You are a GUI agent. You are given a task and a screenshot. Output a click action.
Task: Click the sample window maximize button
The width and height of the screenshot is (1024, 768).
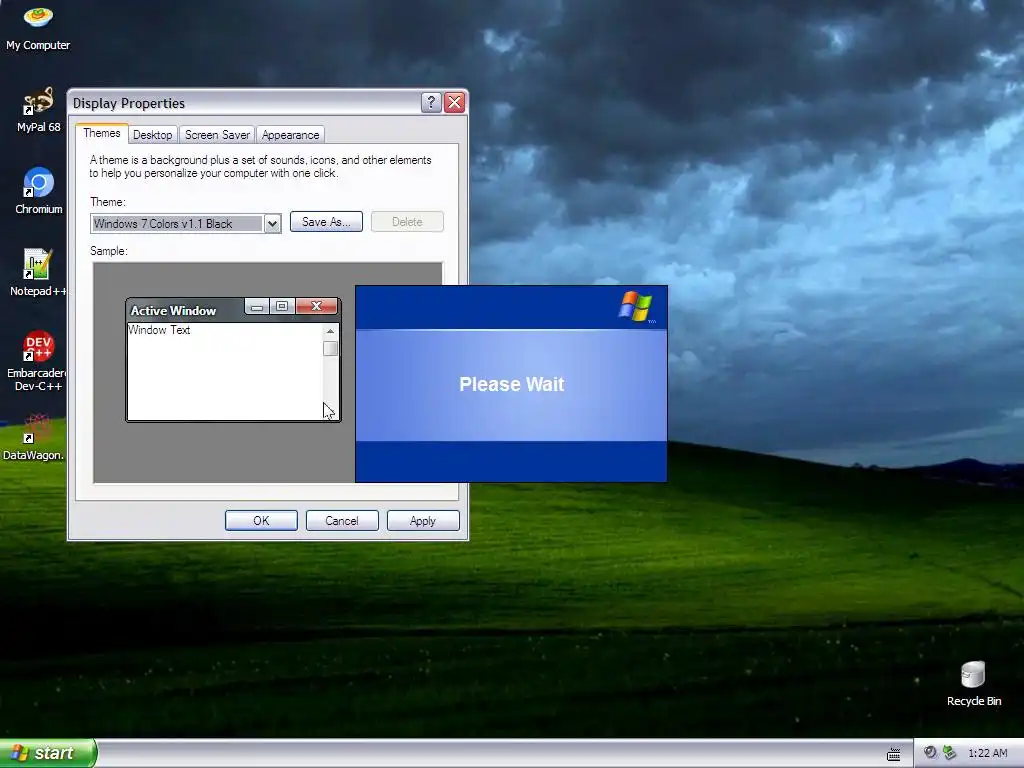click(x=282, y=306)
